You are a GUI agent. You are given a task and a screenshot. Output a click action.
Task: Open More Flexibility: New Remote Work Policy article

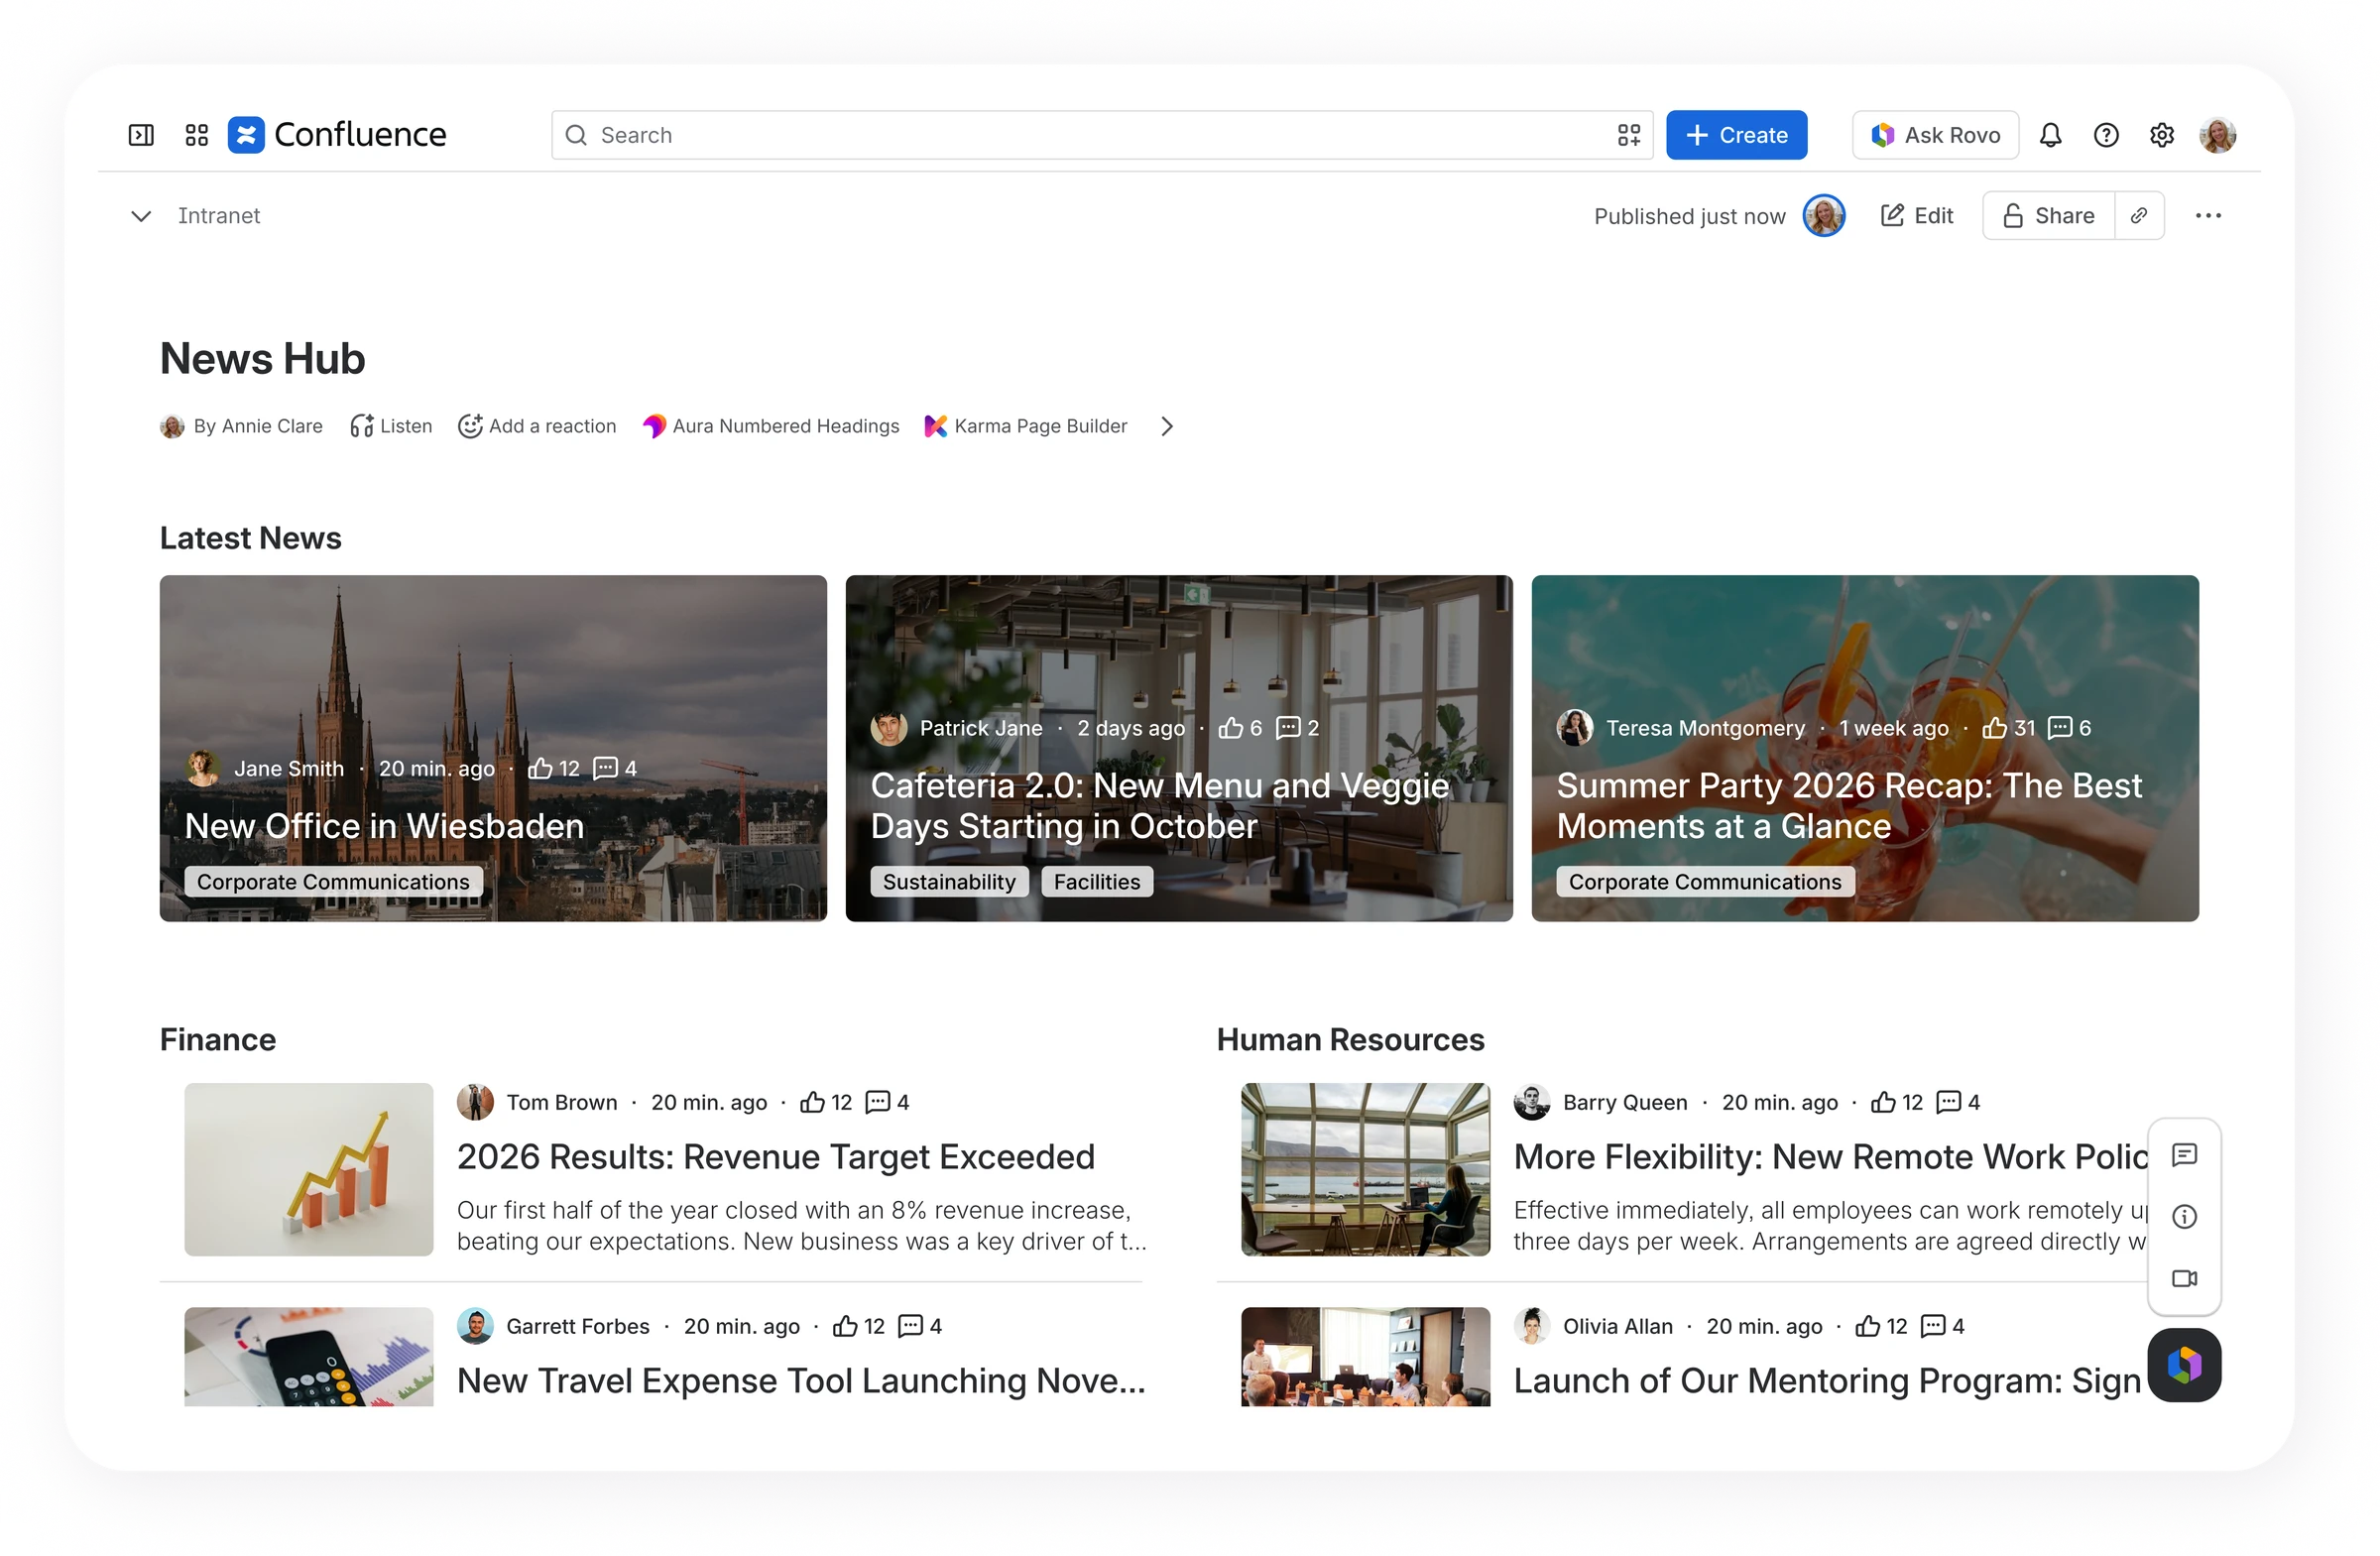[1830, 1157]
